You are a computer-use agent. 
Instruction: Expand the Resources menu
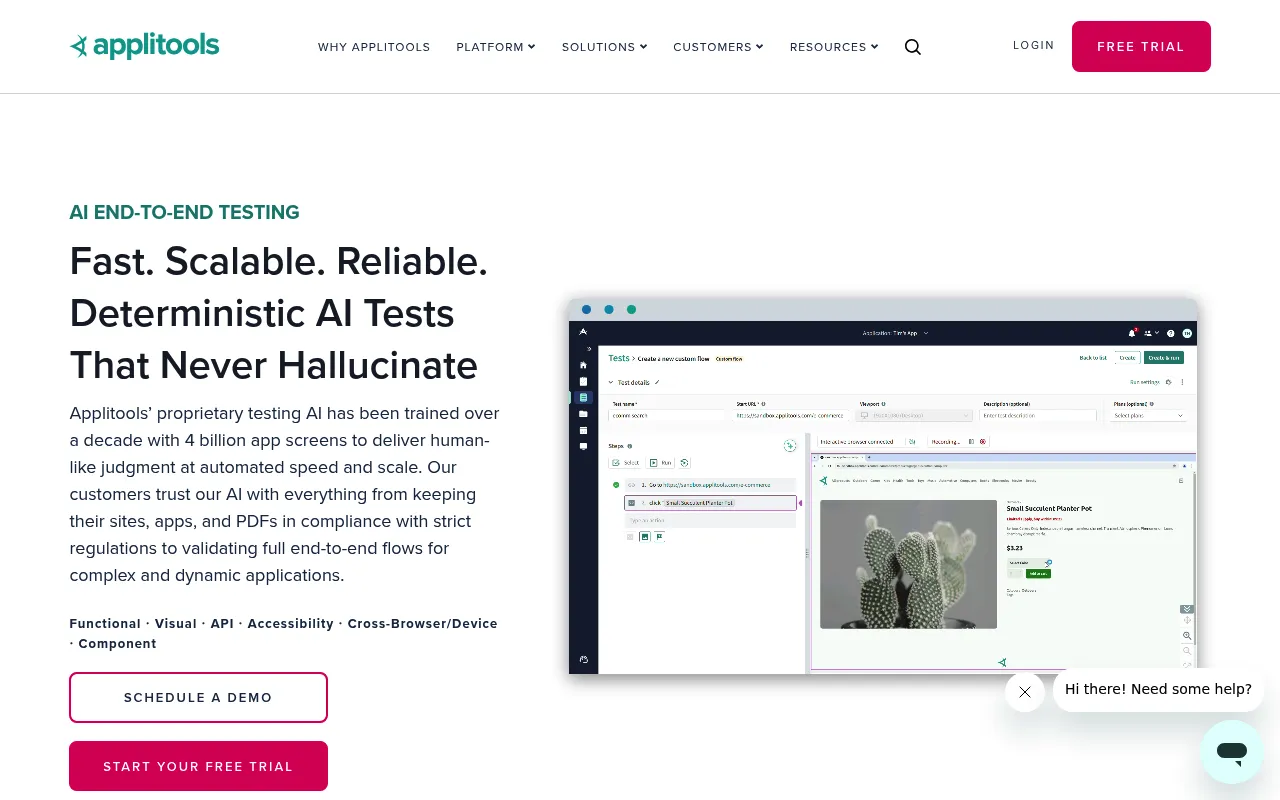click(x=834, y=47)
